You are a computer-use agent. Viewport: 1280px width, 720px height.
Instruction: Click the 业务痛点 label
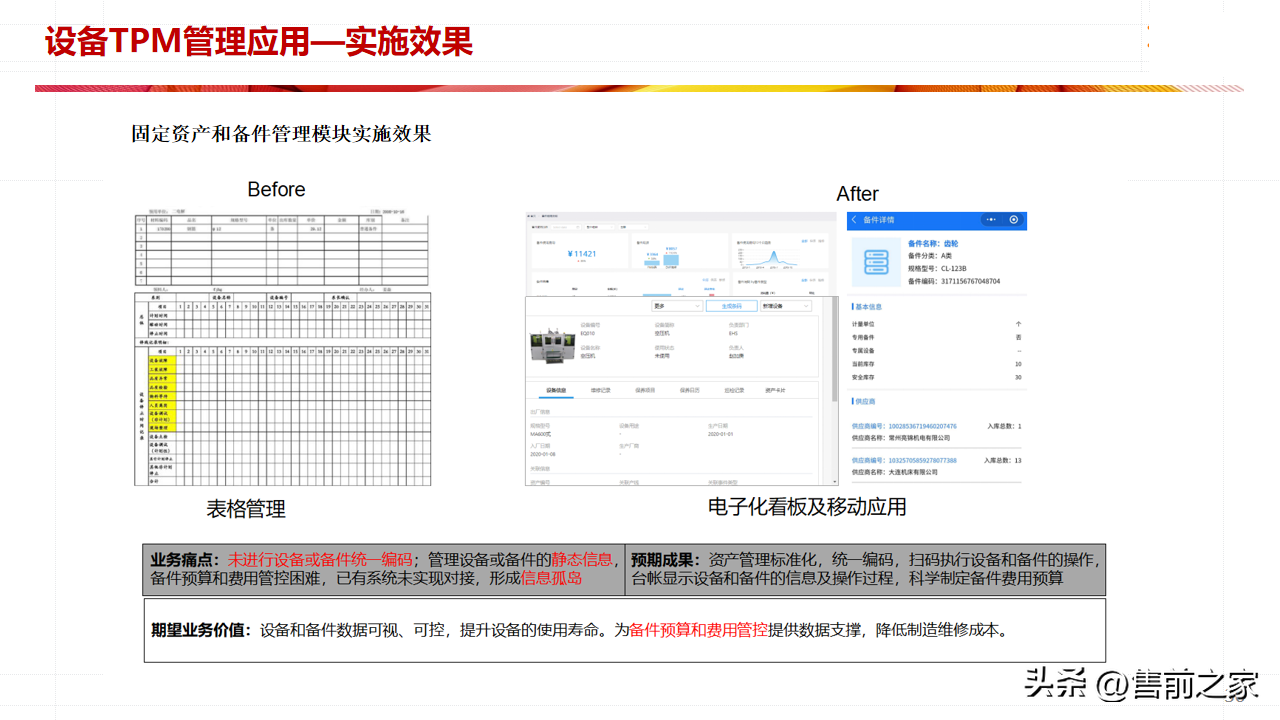tap(185, 560)
